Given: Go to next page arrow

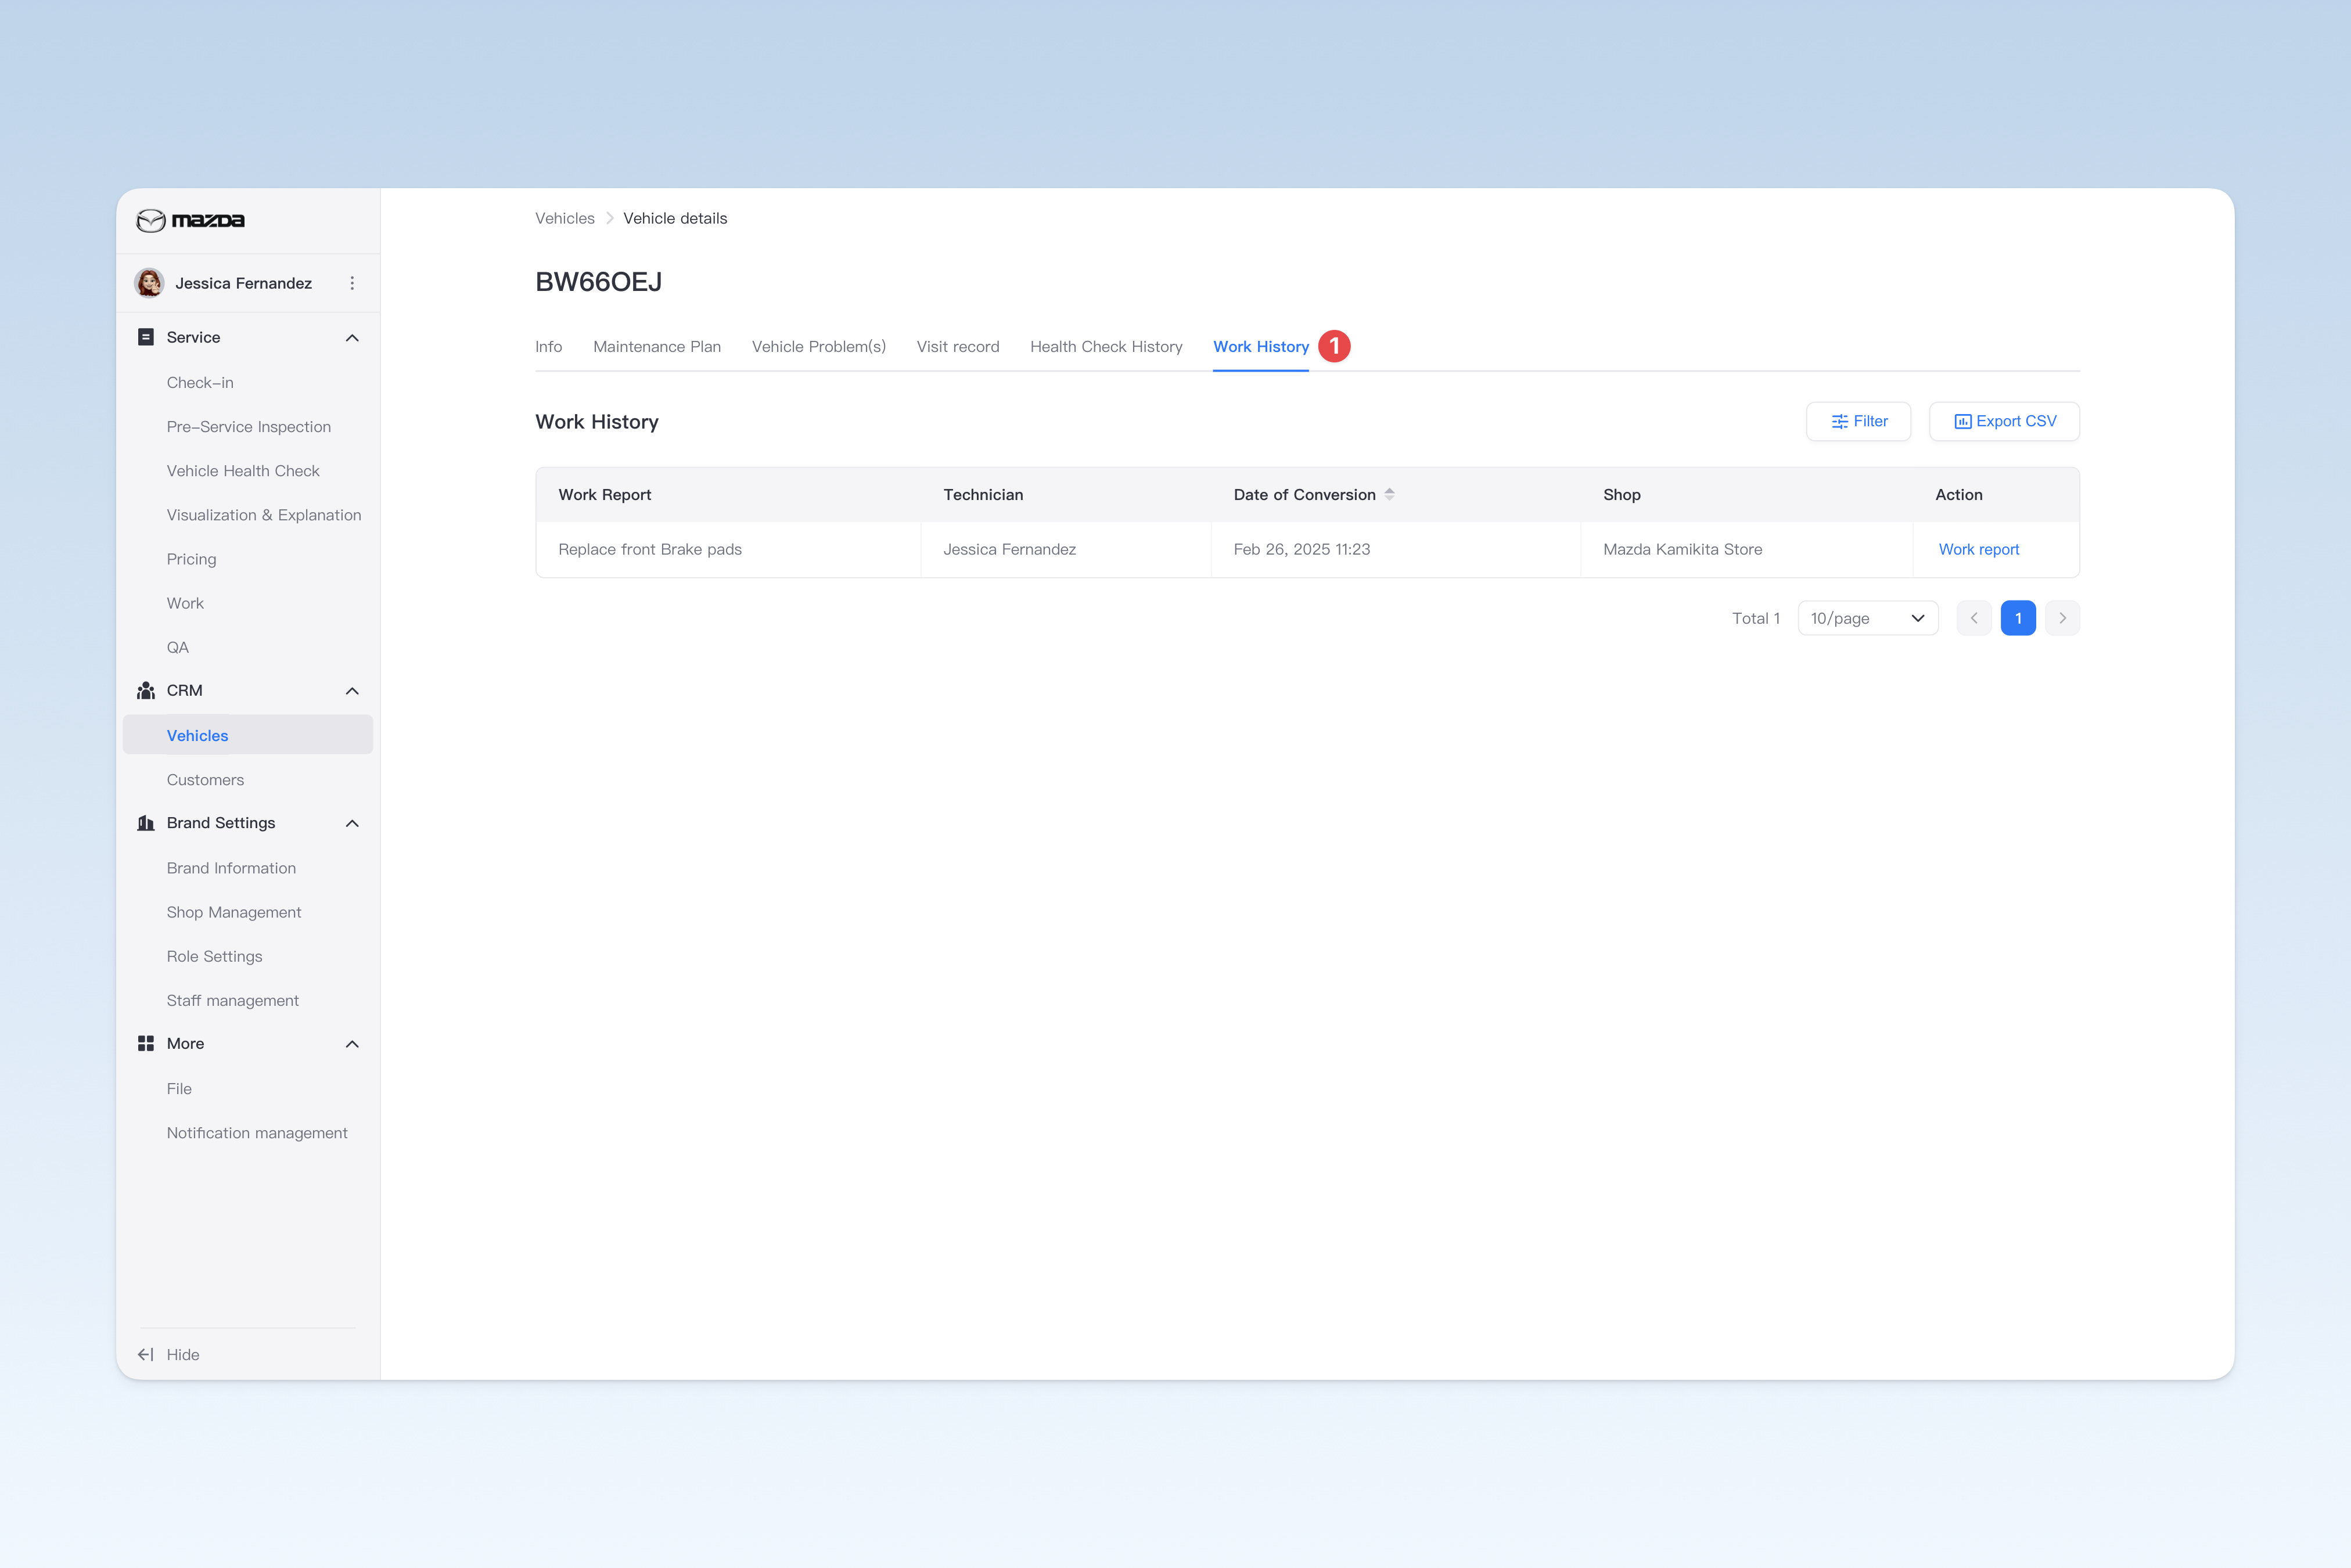Looking at the screenshot, I should [2062, 618].
